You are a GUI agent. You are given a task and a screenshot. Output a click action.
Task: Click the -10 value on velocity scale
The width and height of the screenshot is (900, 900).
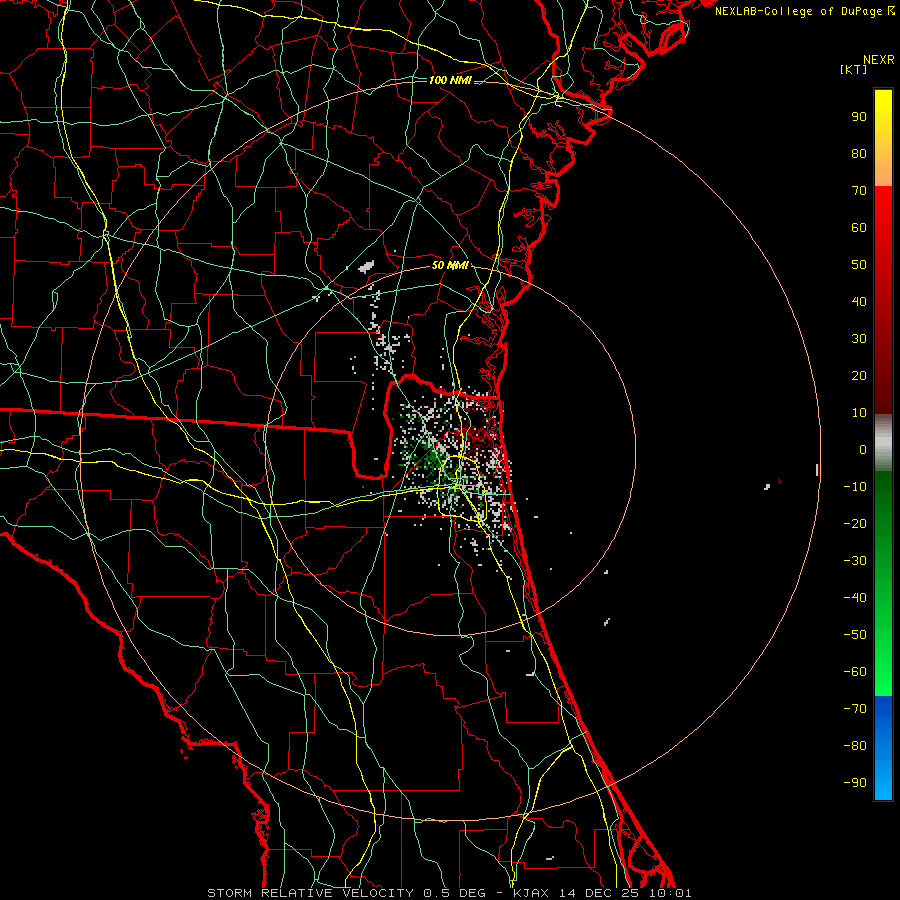[855, 487]
